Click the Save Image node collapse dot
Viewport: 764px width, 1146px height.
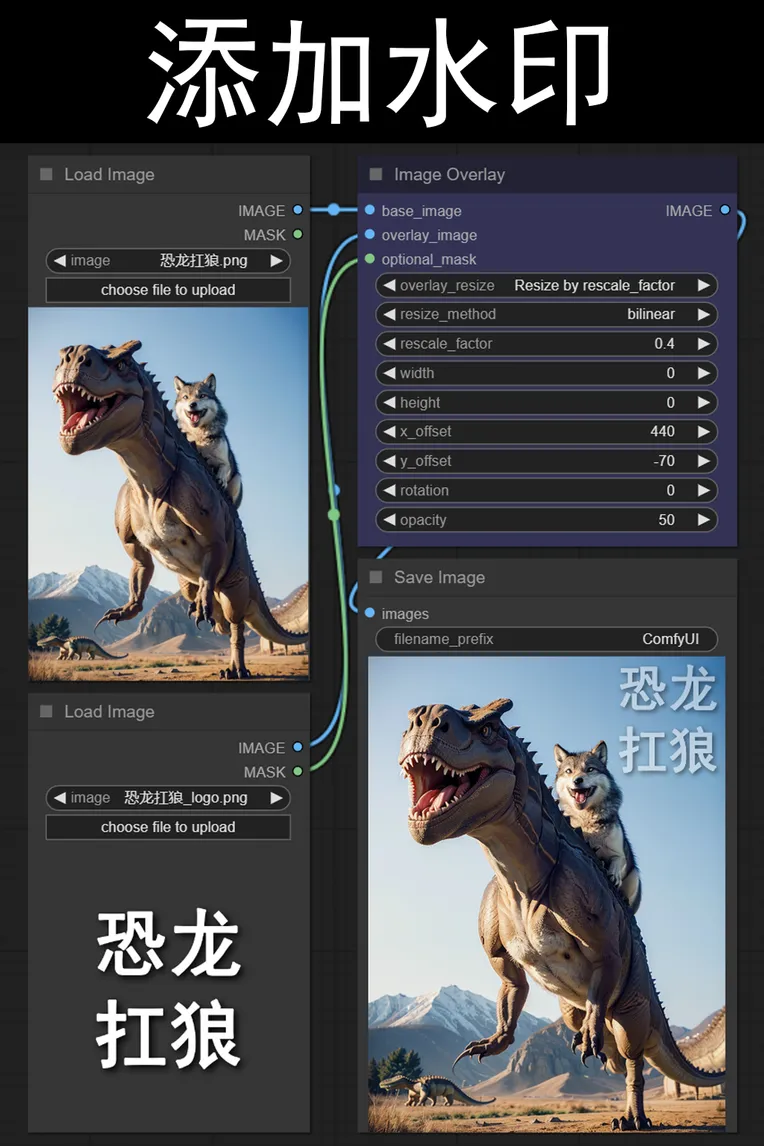pyautogui.click(x=376, y=577)
